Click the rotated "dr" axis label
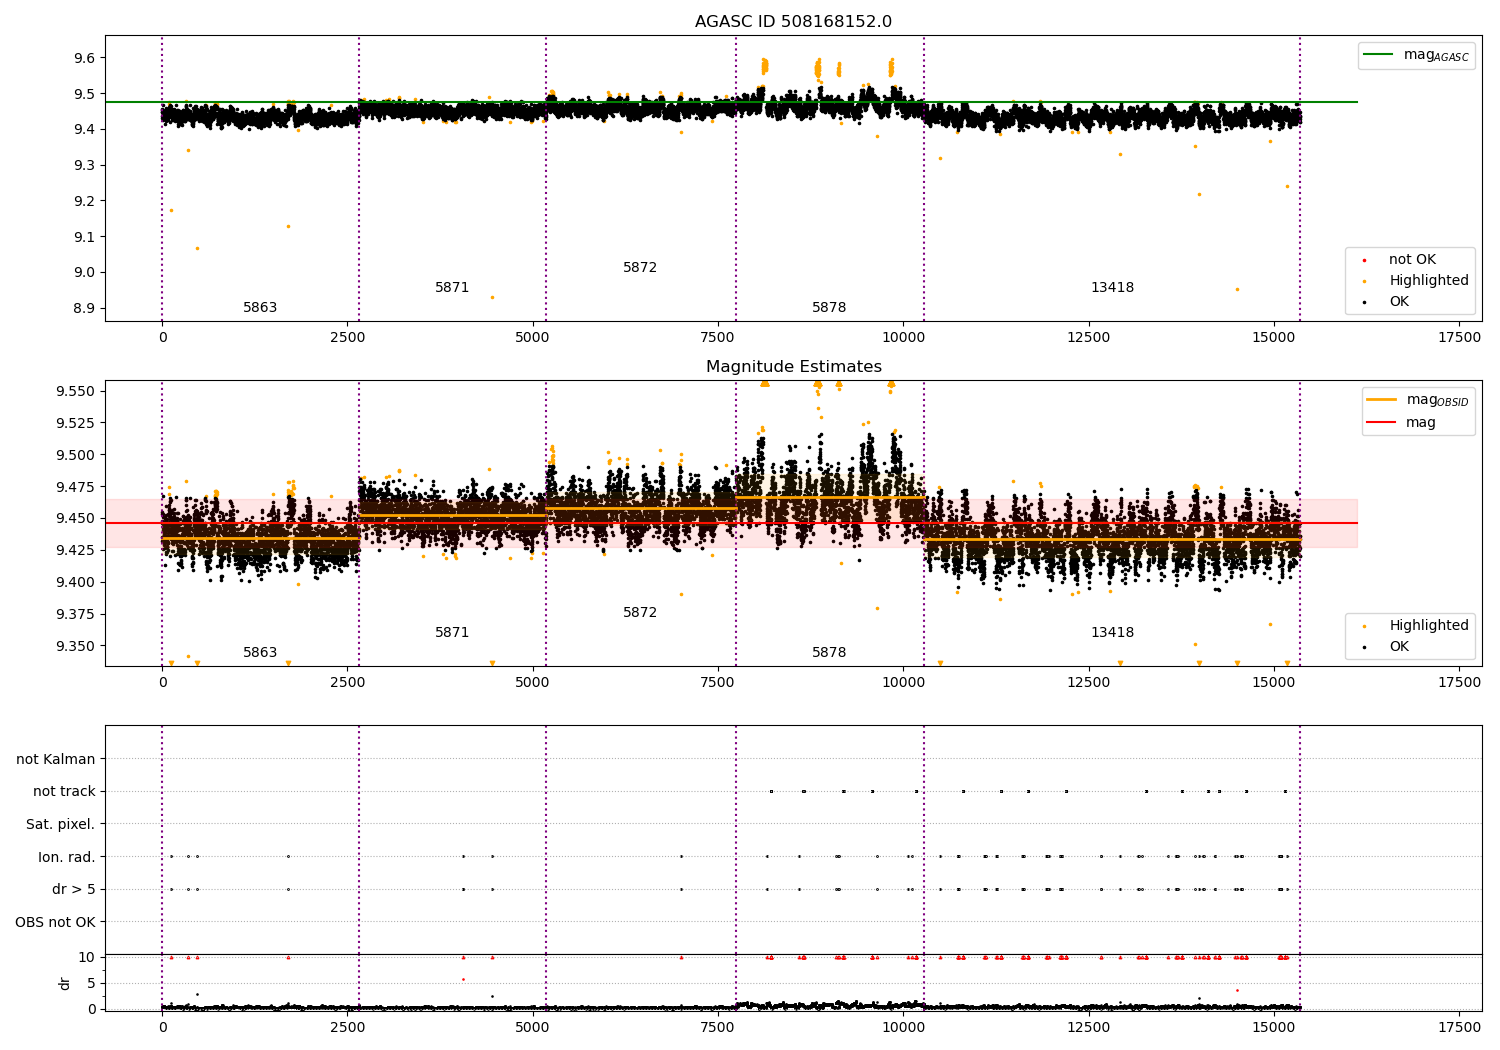Image resolution: width=1500 pixels, height=1050 pixels. 65,983
